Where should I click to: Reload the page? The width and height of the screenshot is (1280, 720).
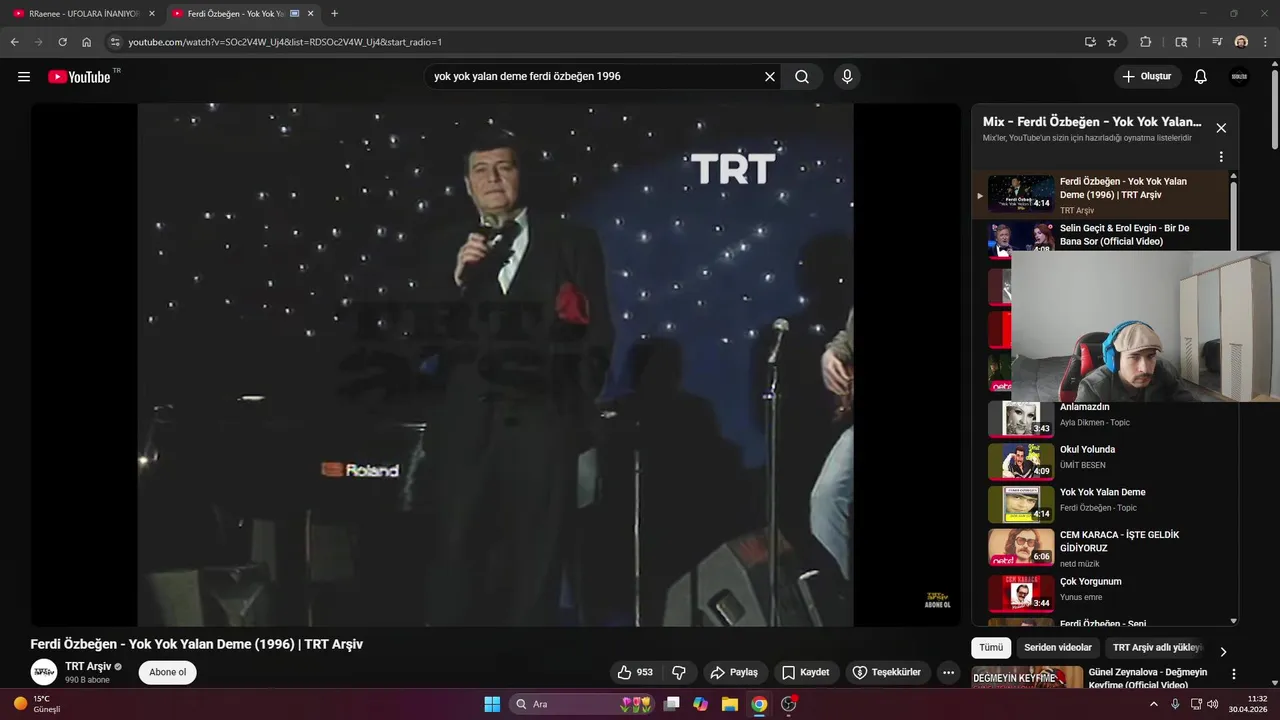click(x=62, y=42)
